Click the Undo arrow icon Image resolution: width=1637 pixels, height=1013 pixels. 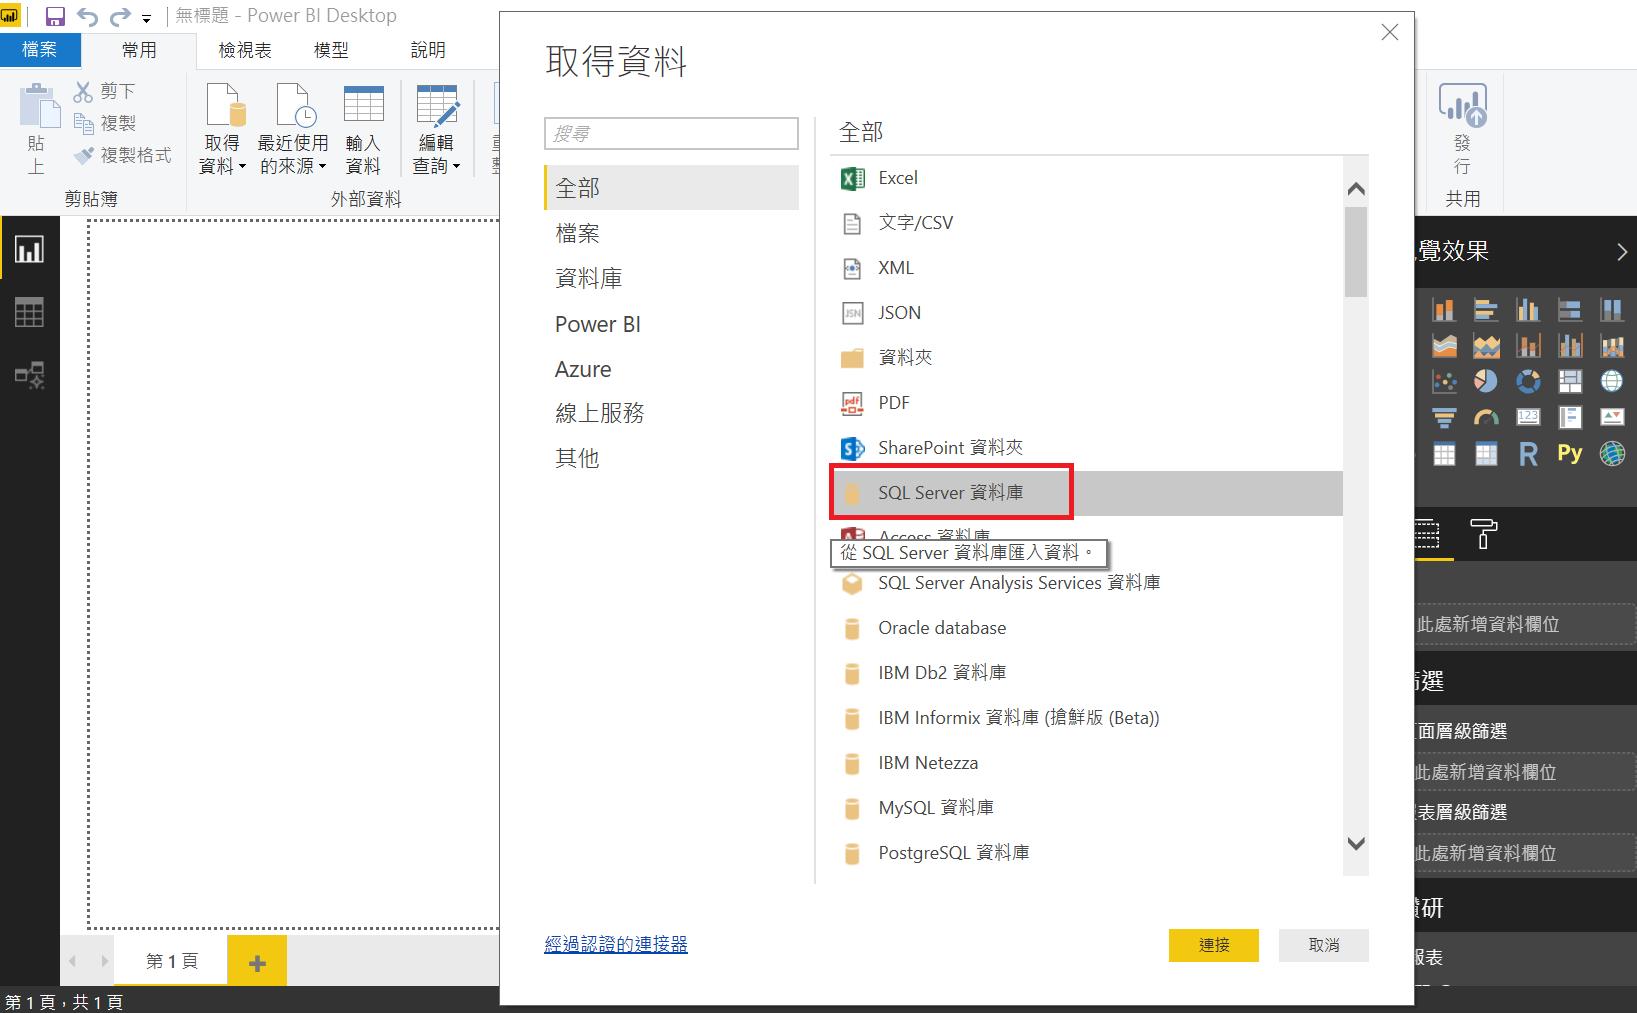pos(87,16)
